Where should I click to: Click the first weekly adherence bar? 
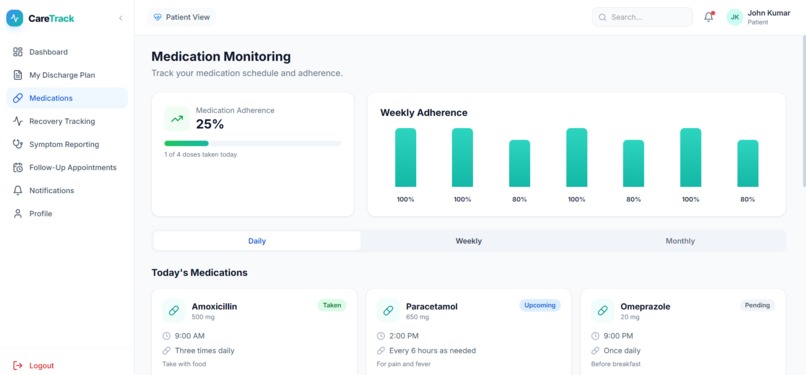click(x=406, y=158)
